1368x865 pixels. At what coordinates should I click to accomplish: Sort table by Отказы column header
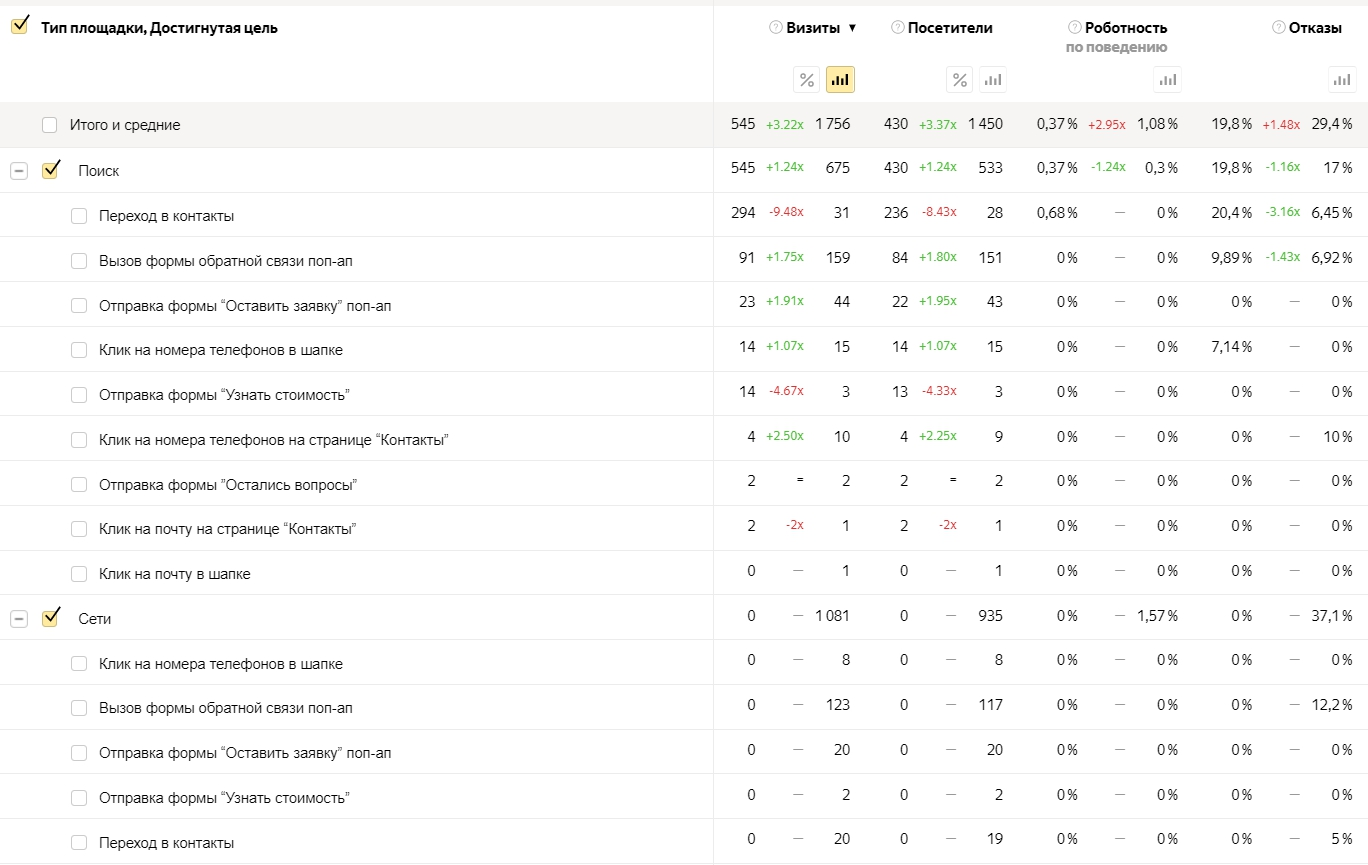click(1315, 28)
